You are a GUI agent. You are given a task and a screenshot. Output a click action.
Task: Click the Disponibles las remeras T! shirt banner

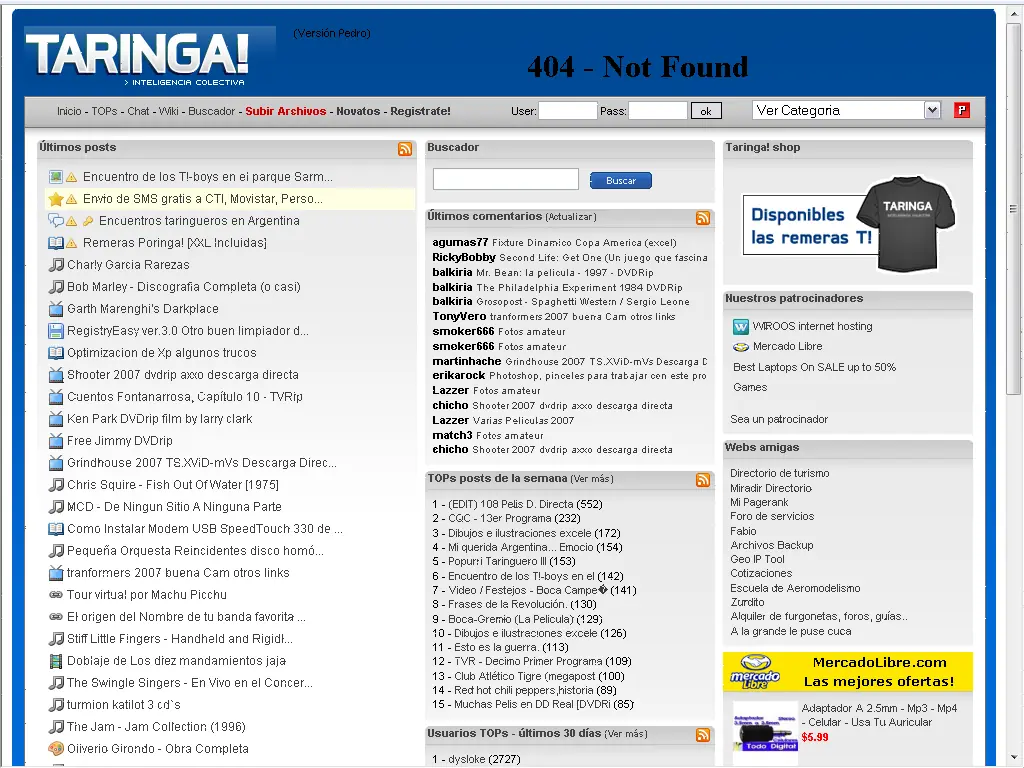click(x=848, y=223)
